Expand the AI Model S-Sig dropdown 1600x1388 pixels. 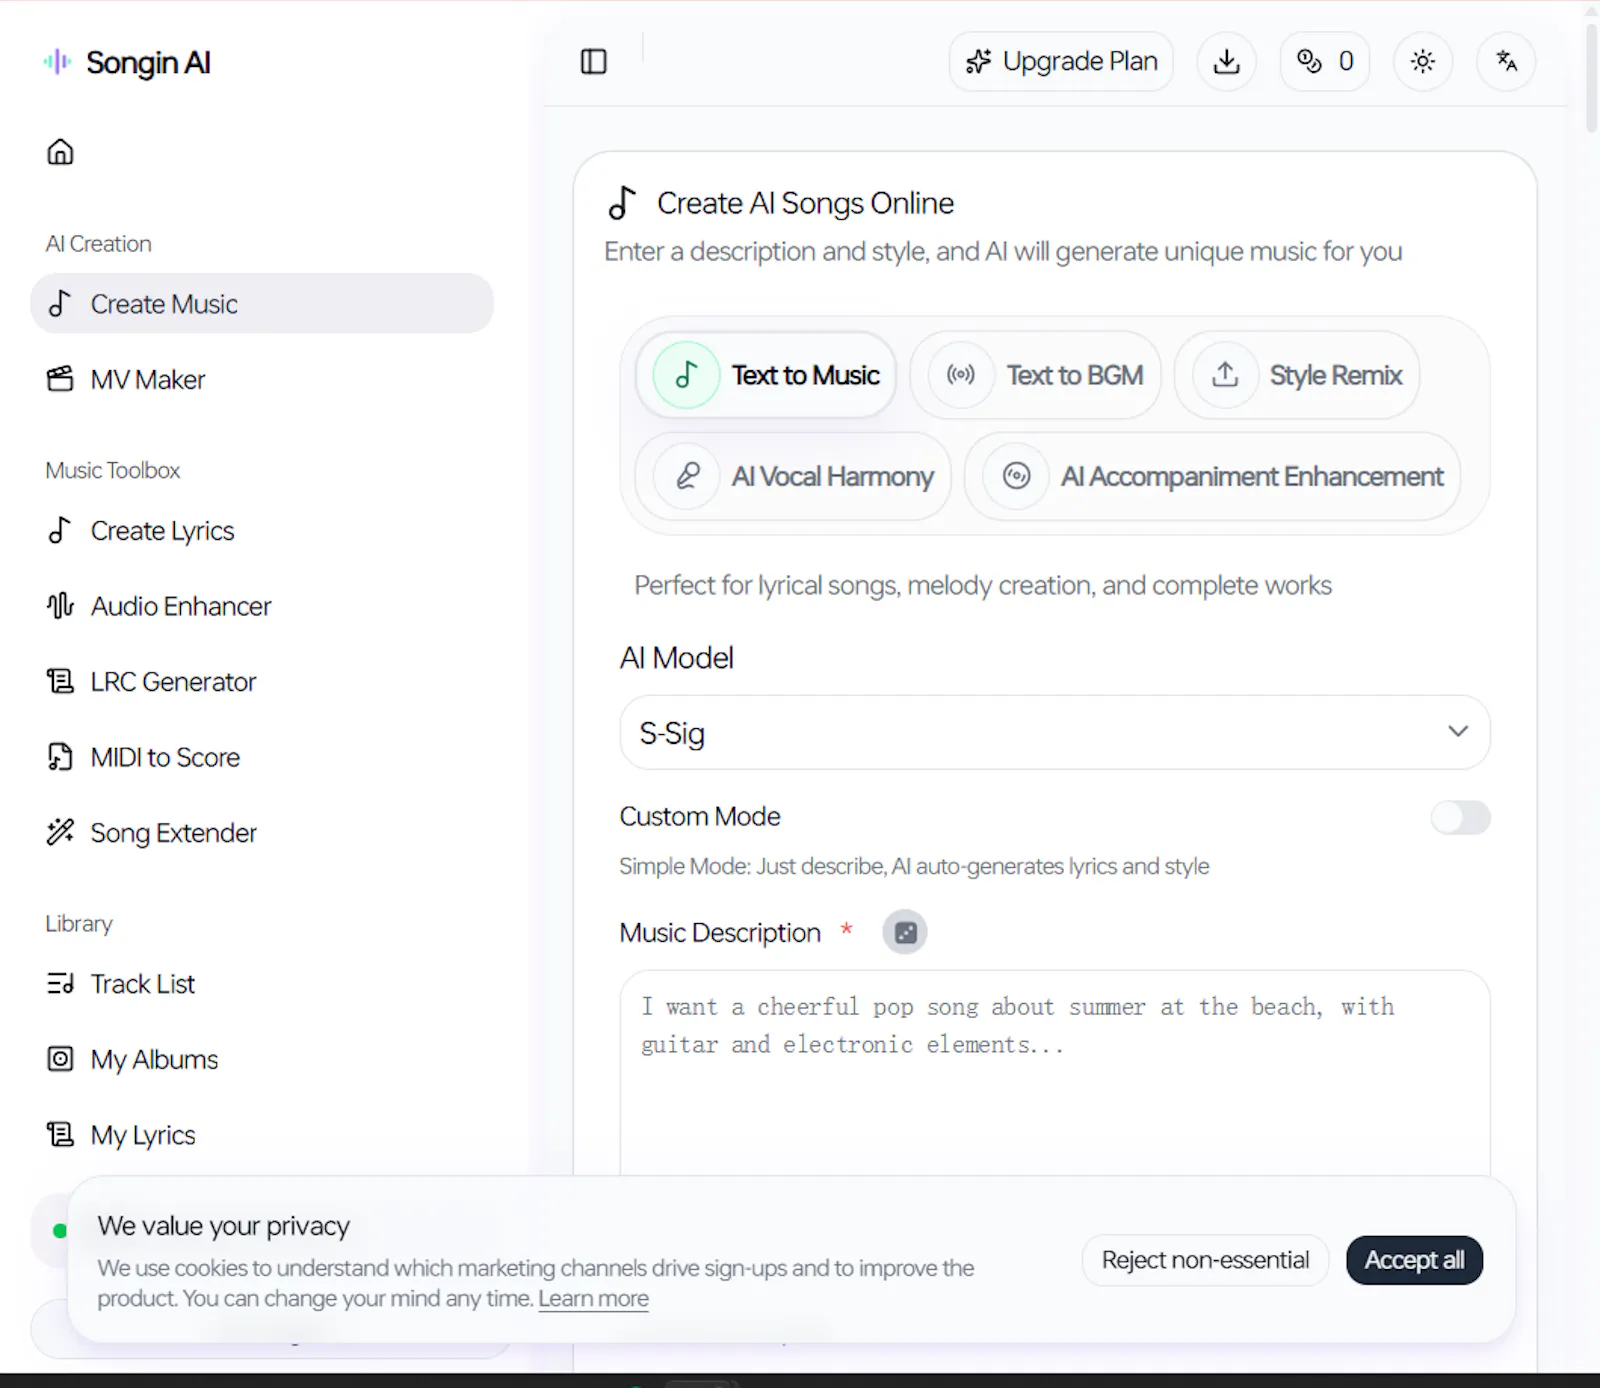coord(1055,733)
